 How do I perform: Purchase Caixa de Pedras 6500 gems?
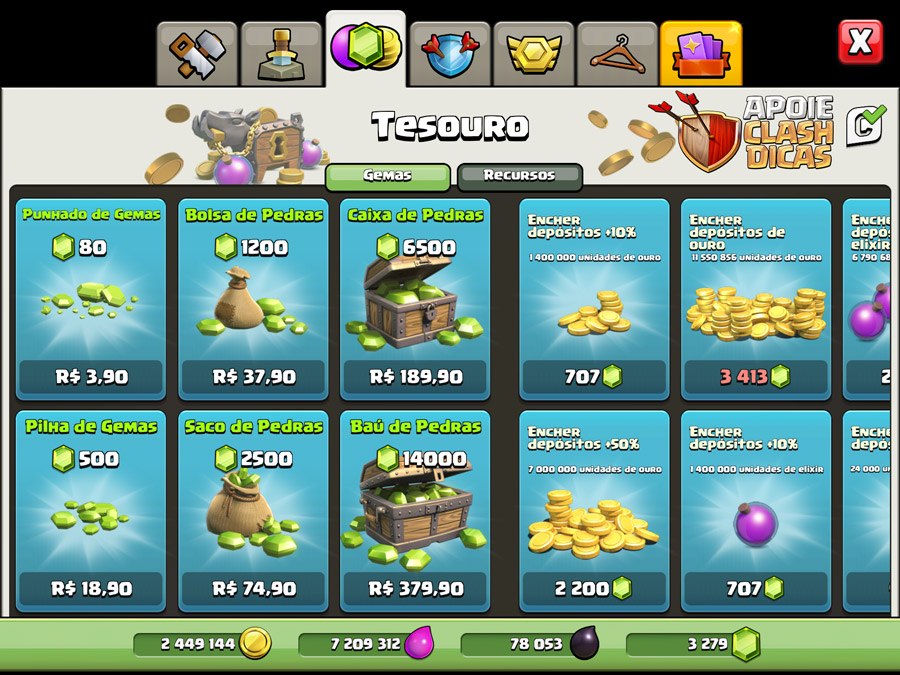click(x=415, y=299)
